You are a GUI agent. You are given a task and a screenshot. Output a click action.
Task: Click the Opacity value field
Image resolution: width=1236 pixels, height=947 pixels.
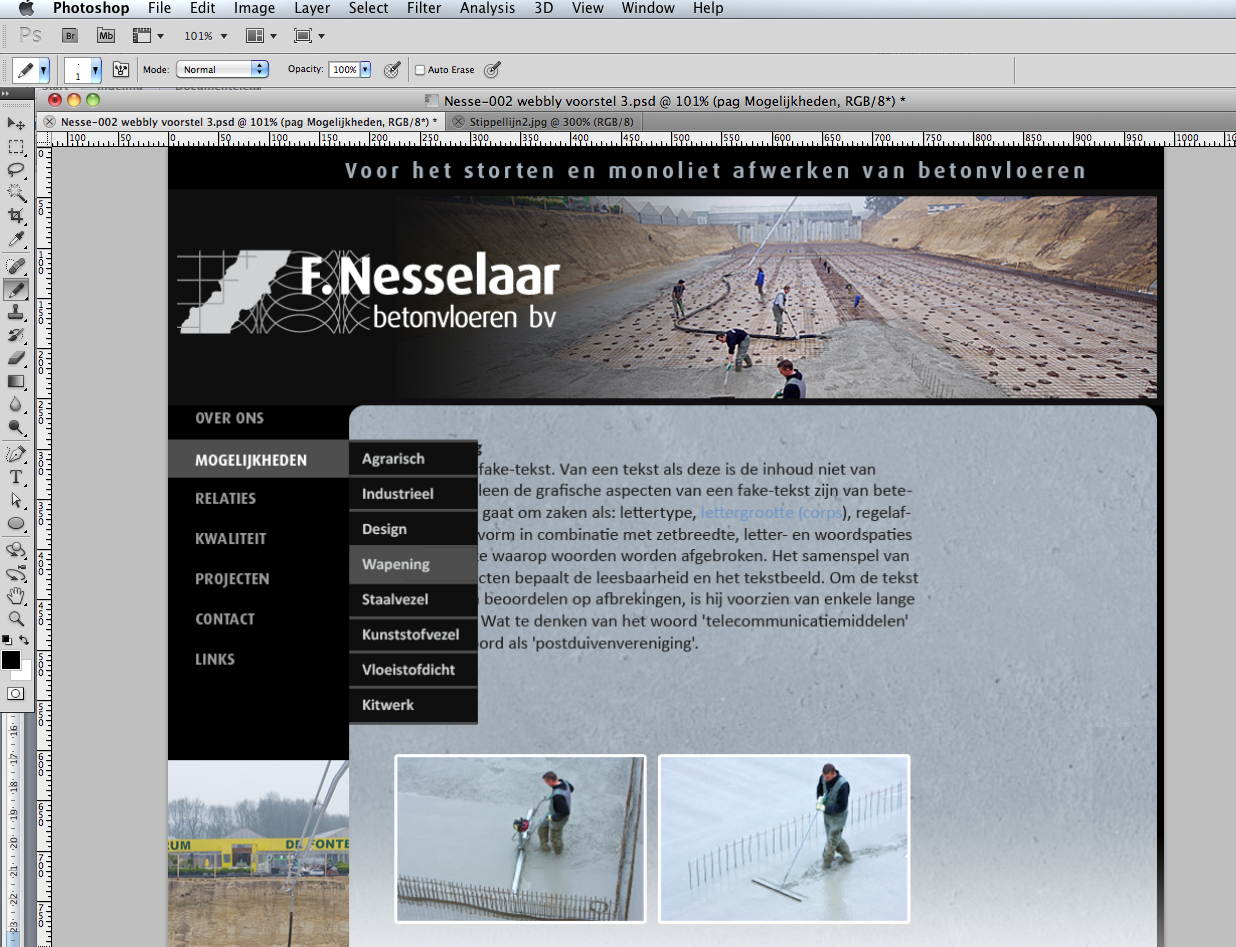click(343, 70)
